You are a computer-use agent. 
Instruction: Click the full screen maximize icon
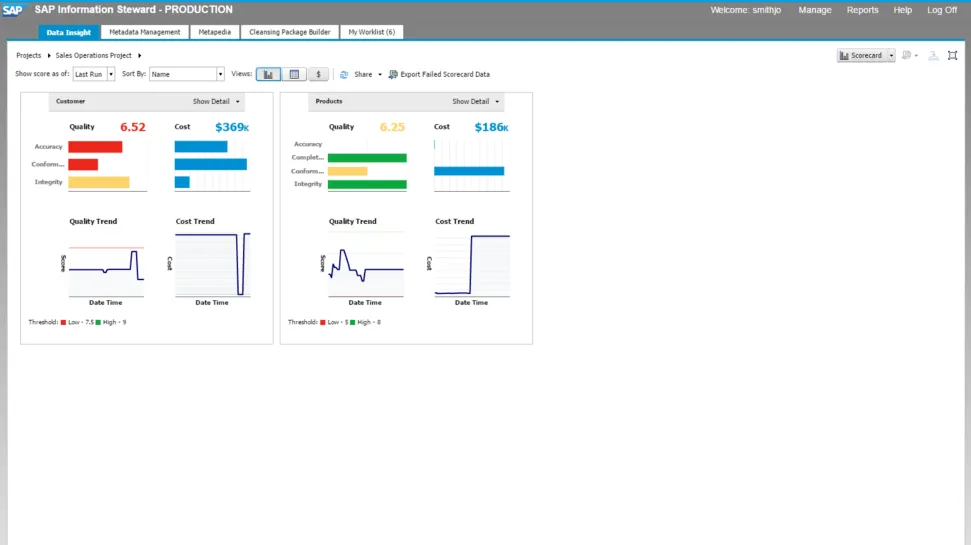[953, 56]
